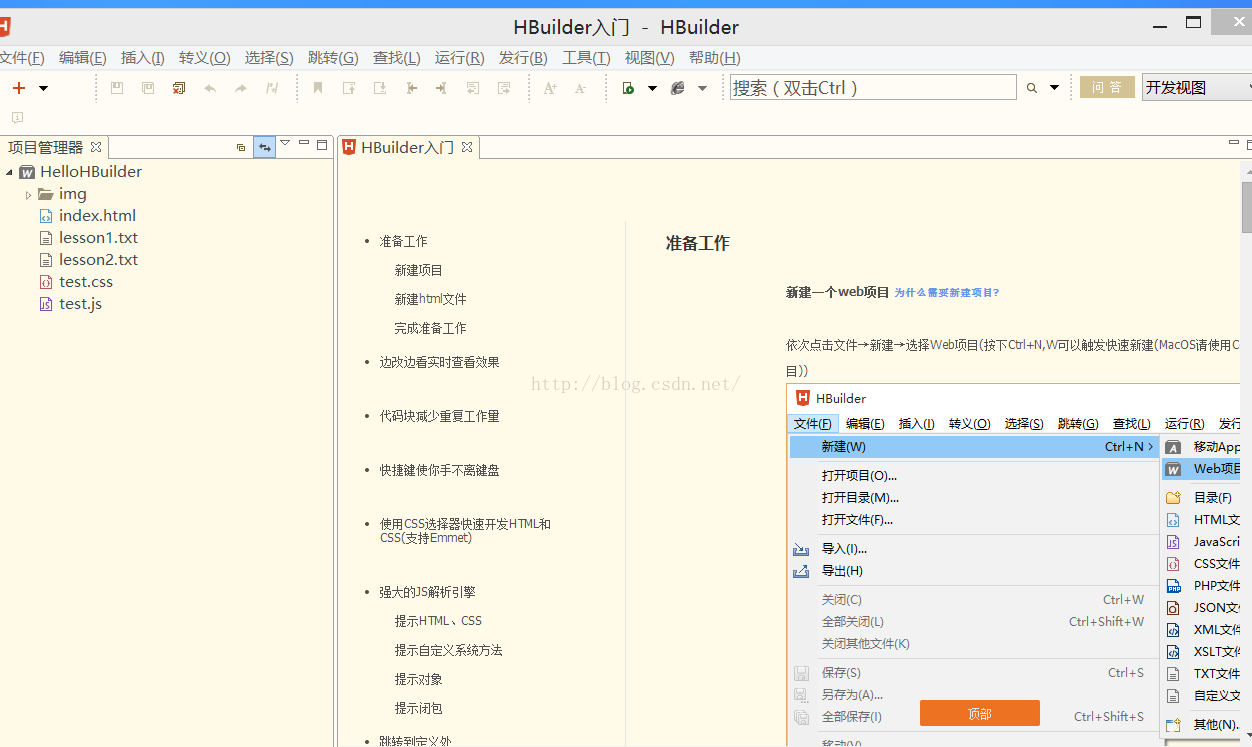
Task: Click the 问答 button
Action: [1107, 87]
